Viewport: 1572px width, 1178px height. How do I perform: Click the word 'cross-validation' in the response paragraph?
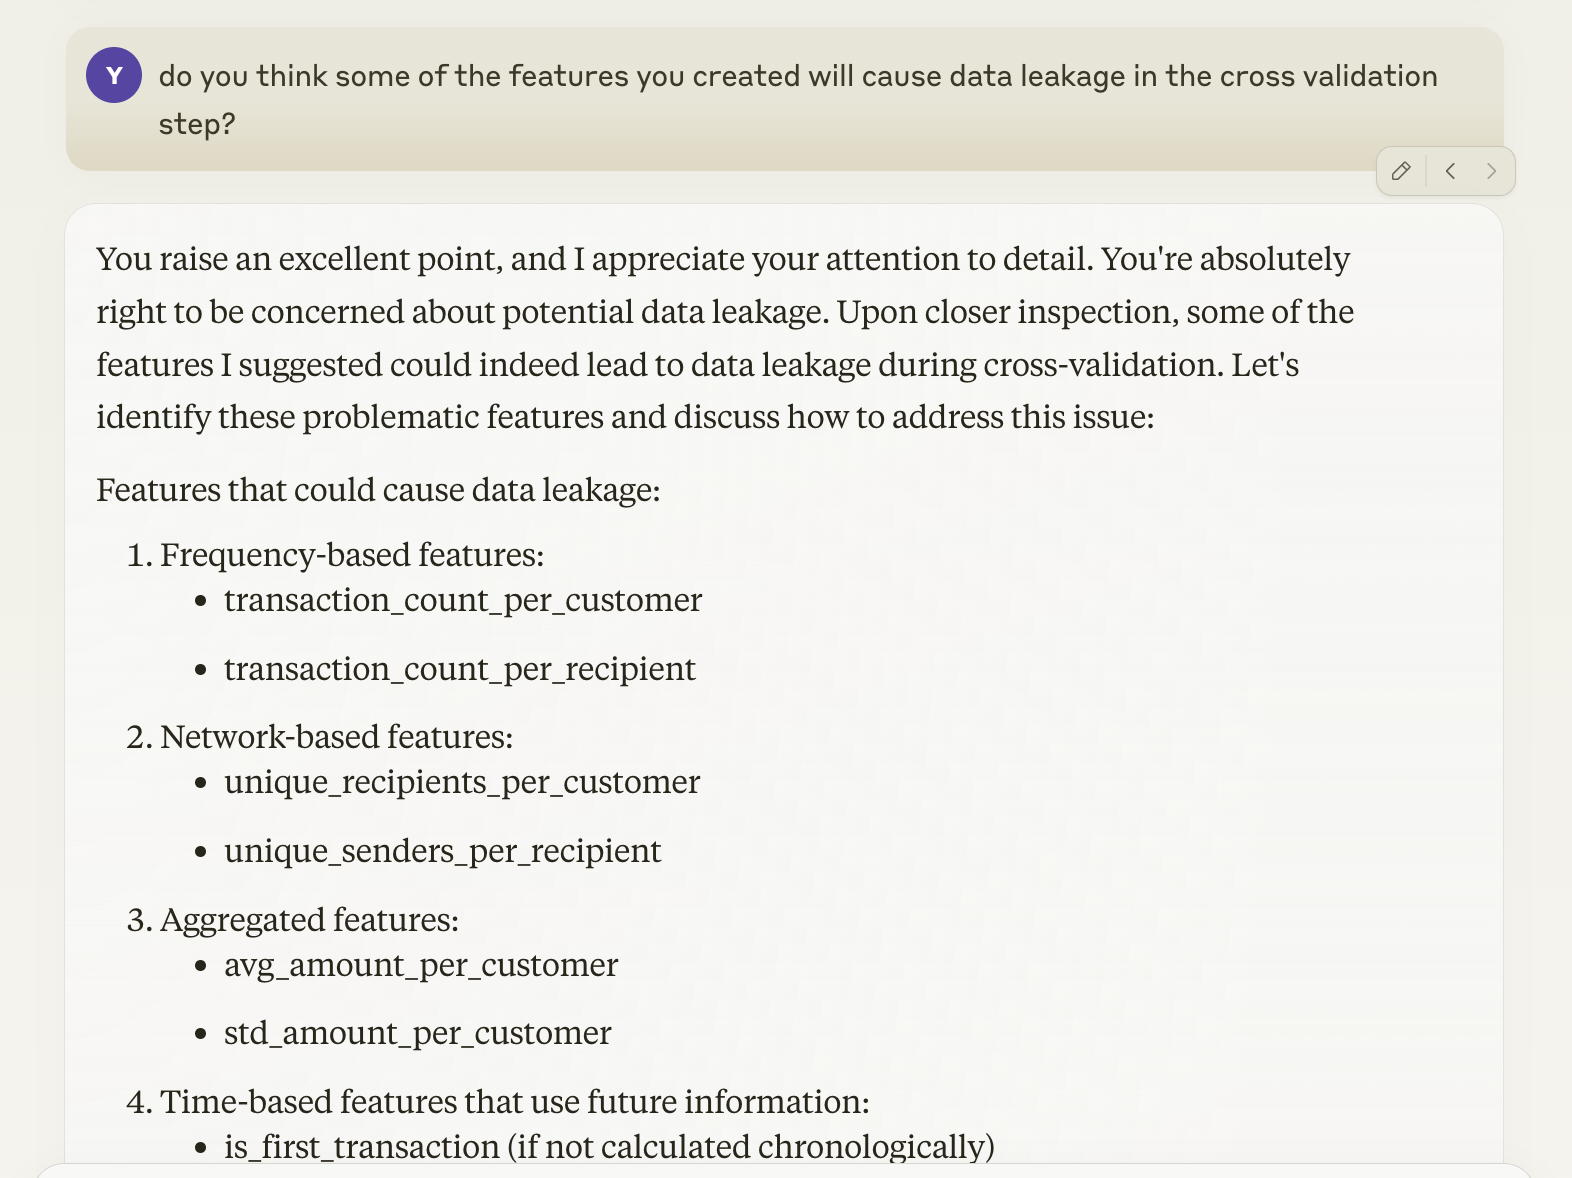[x=1103, y=365]
